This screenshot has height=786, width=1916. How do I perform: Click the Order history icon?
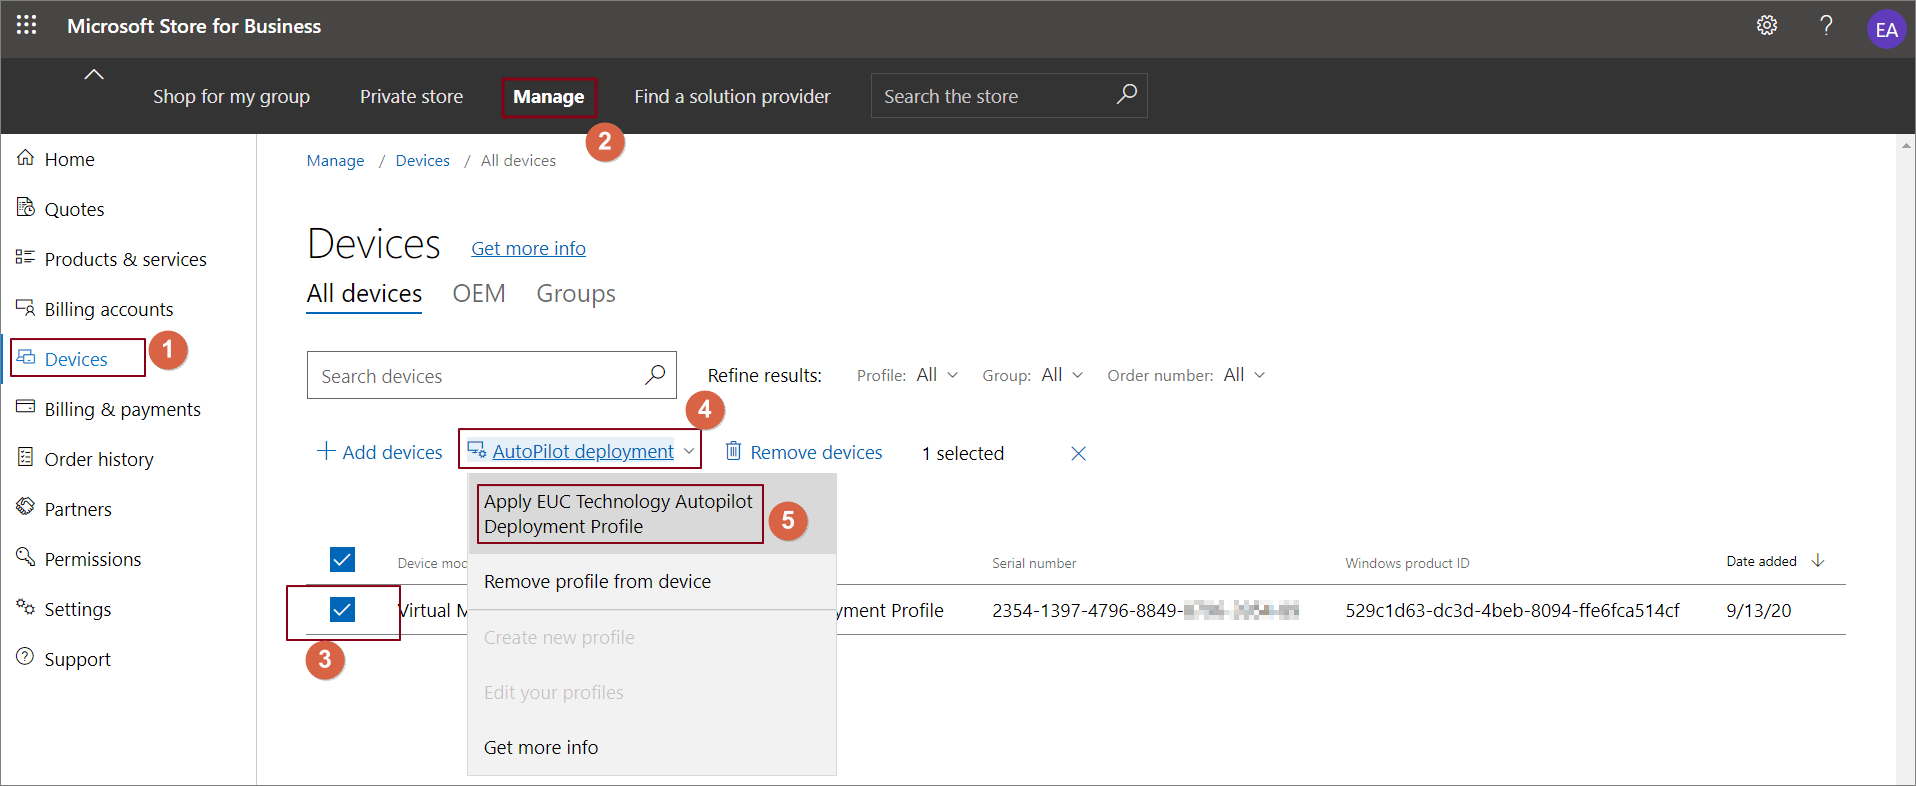tap(26, 458)
